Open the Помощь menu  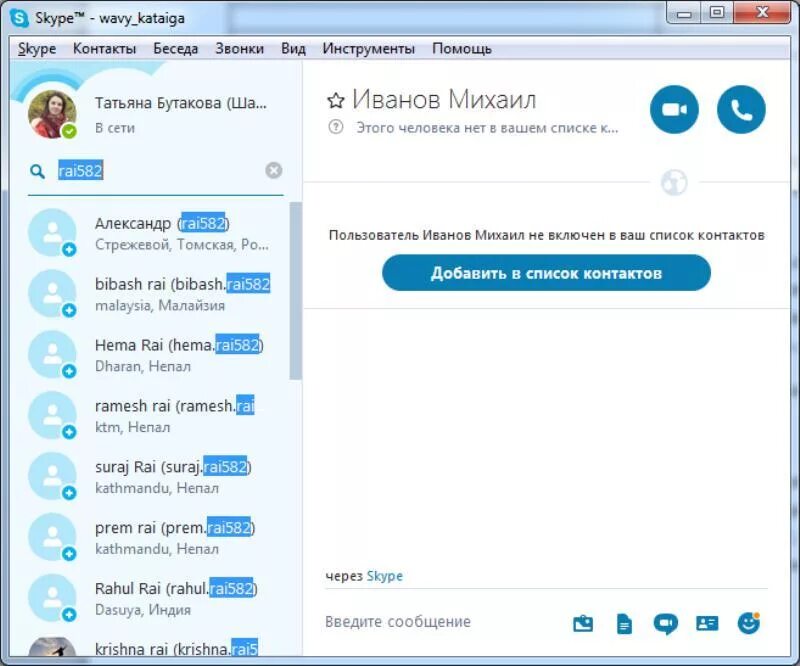[462, 48]
